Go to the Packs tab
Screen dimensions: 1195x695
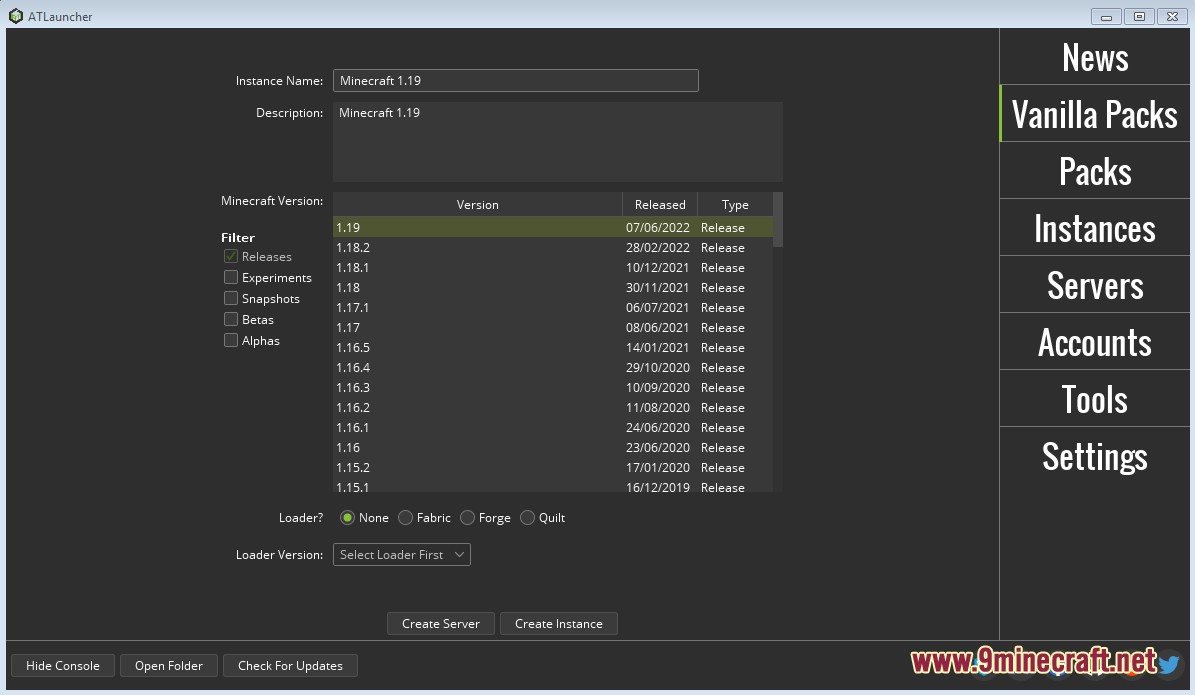(x=1094, y=171)
